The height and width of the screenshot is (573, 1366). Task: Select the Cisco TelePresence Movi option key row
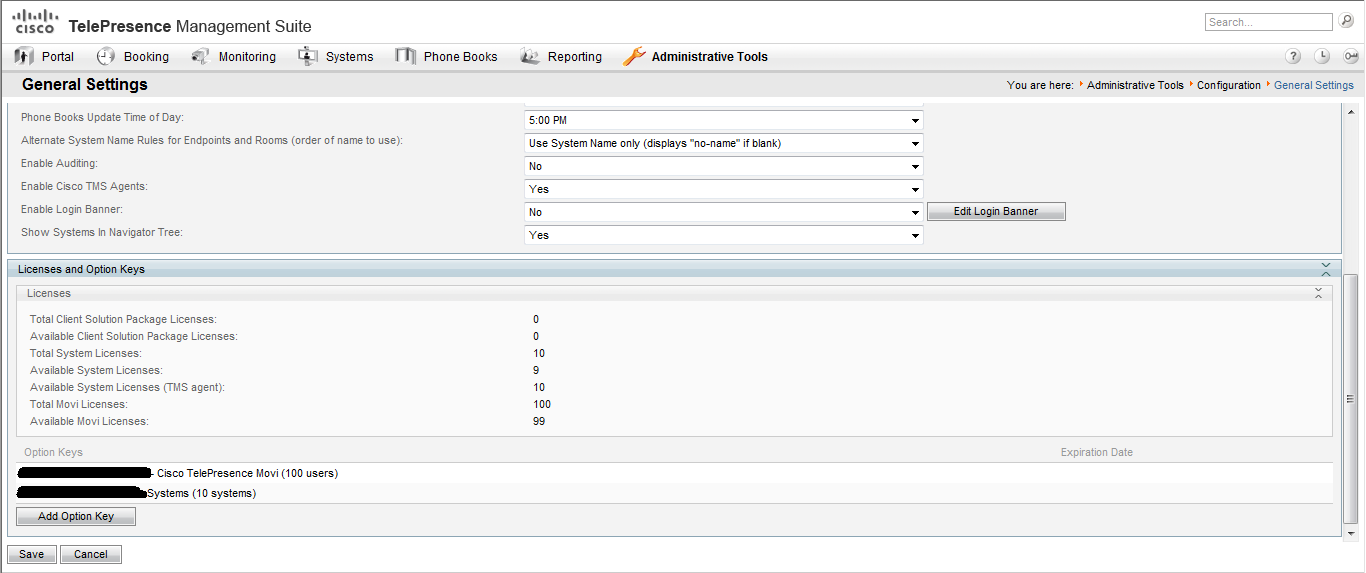click(674, 473)
